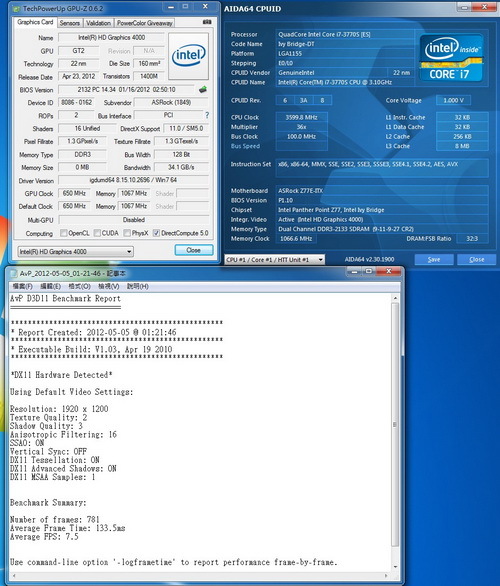Click CPU Clock value 3599.8 MHz
Image resolution: width=500 pixels, height=586 pixels.
pyautogui.click(x=301, y=117)
